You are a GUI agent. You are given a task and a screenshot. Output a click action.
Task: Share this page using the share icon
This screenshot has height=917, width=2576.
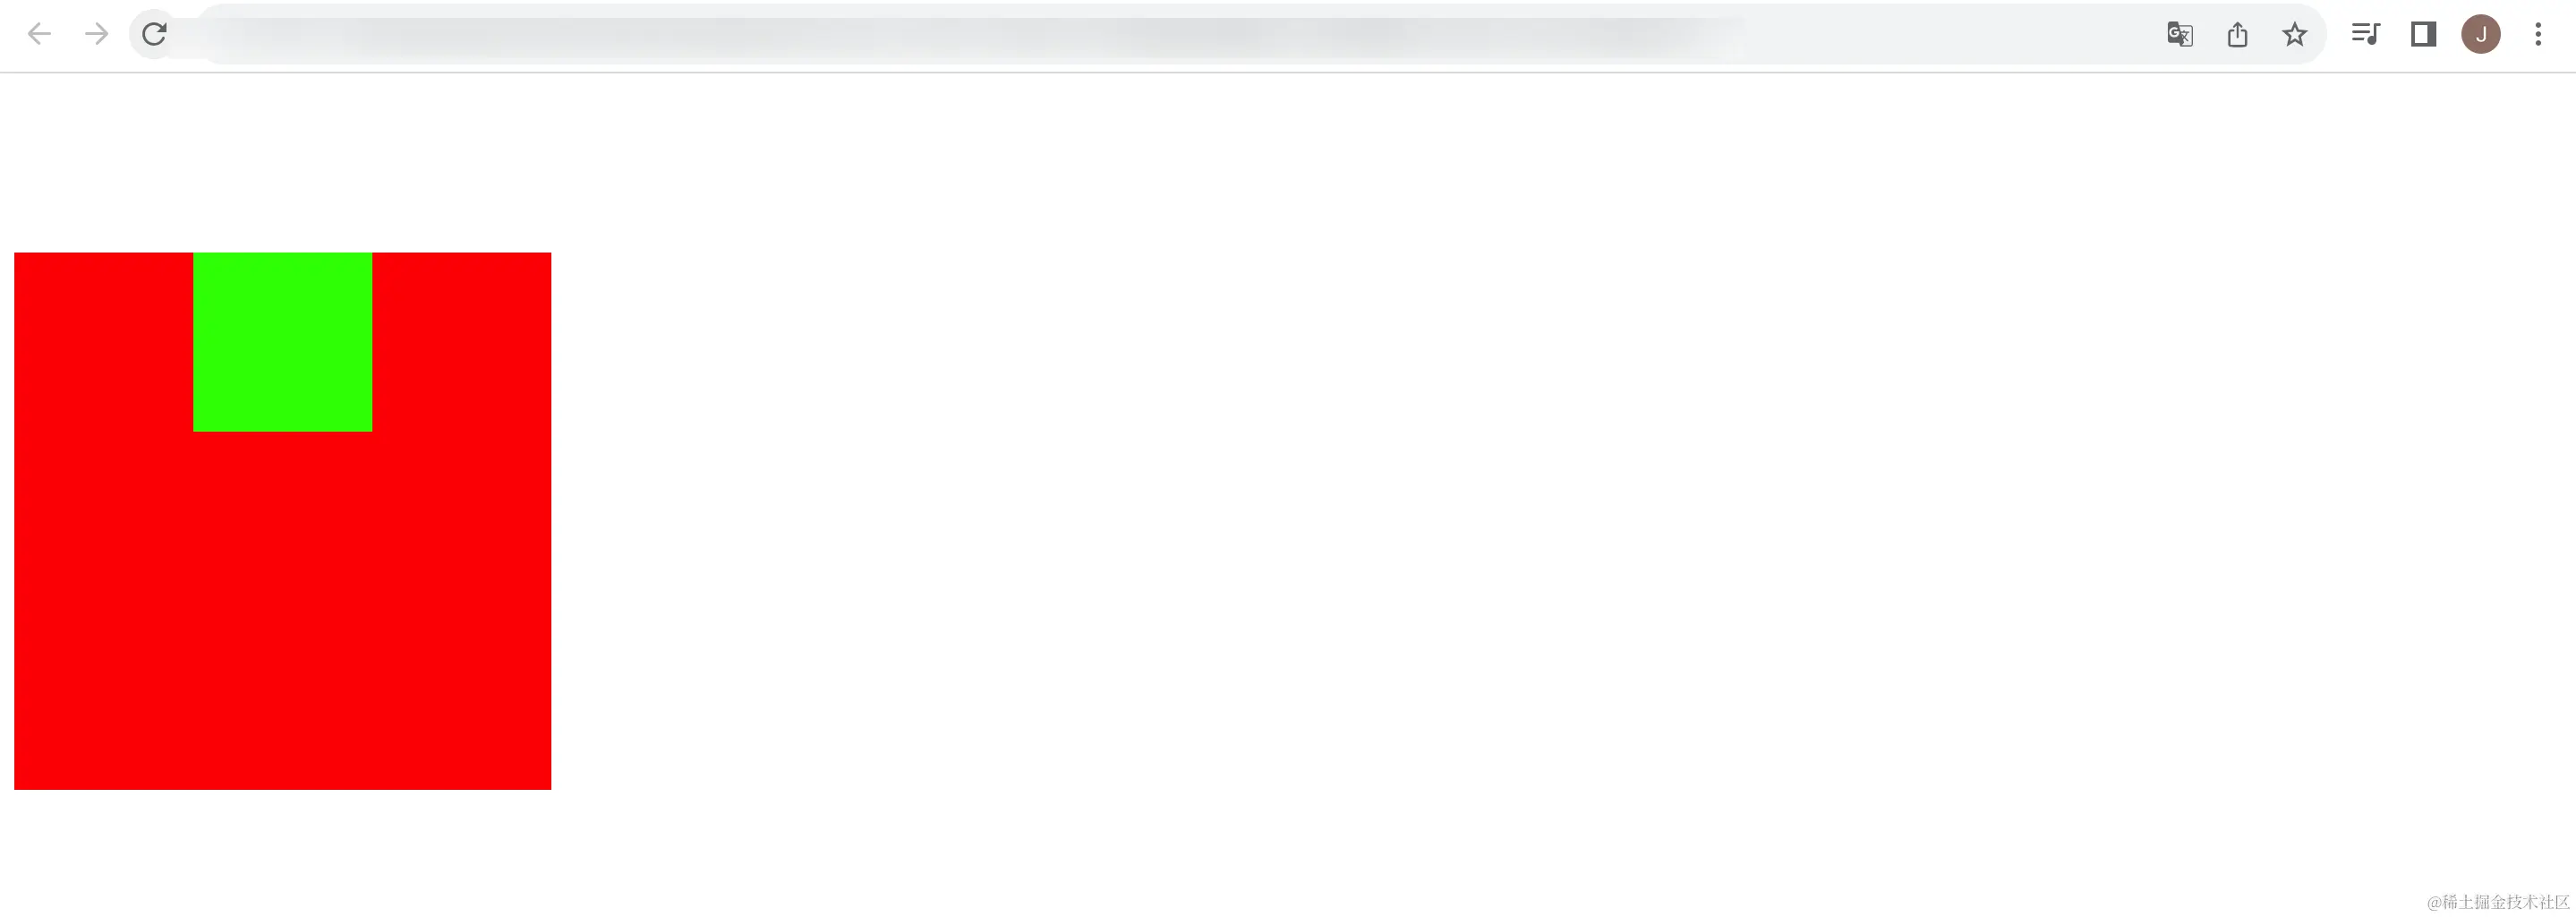tap(2238, 35)
